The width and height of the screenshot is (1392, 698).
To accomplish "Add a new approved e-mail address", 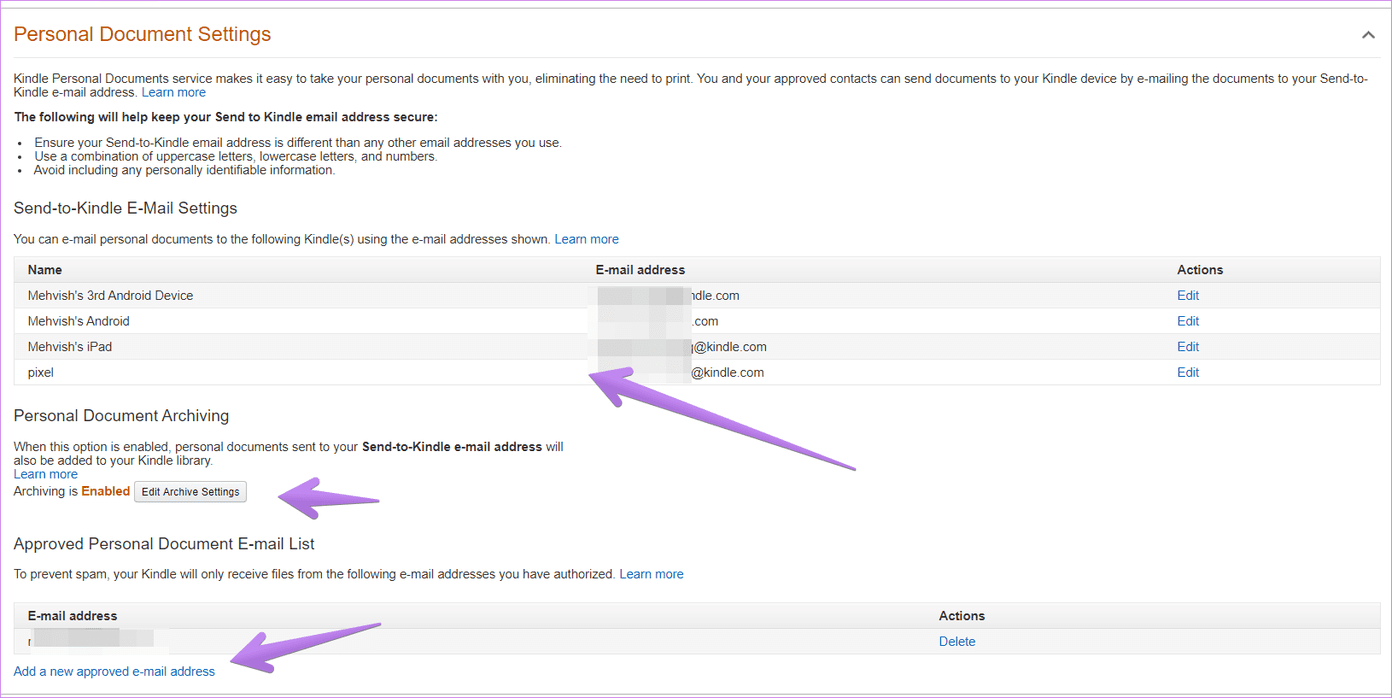I will [114, 671].
